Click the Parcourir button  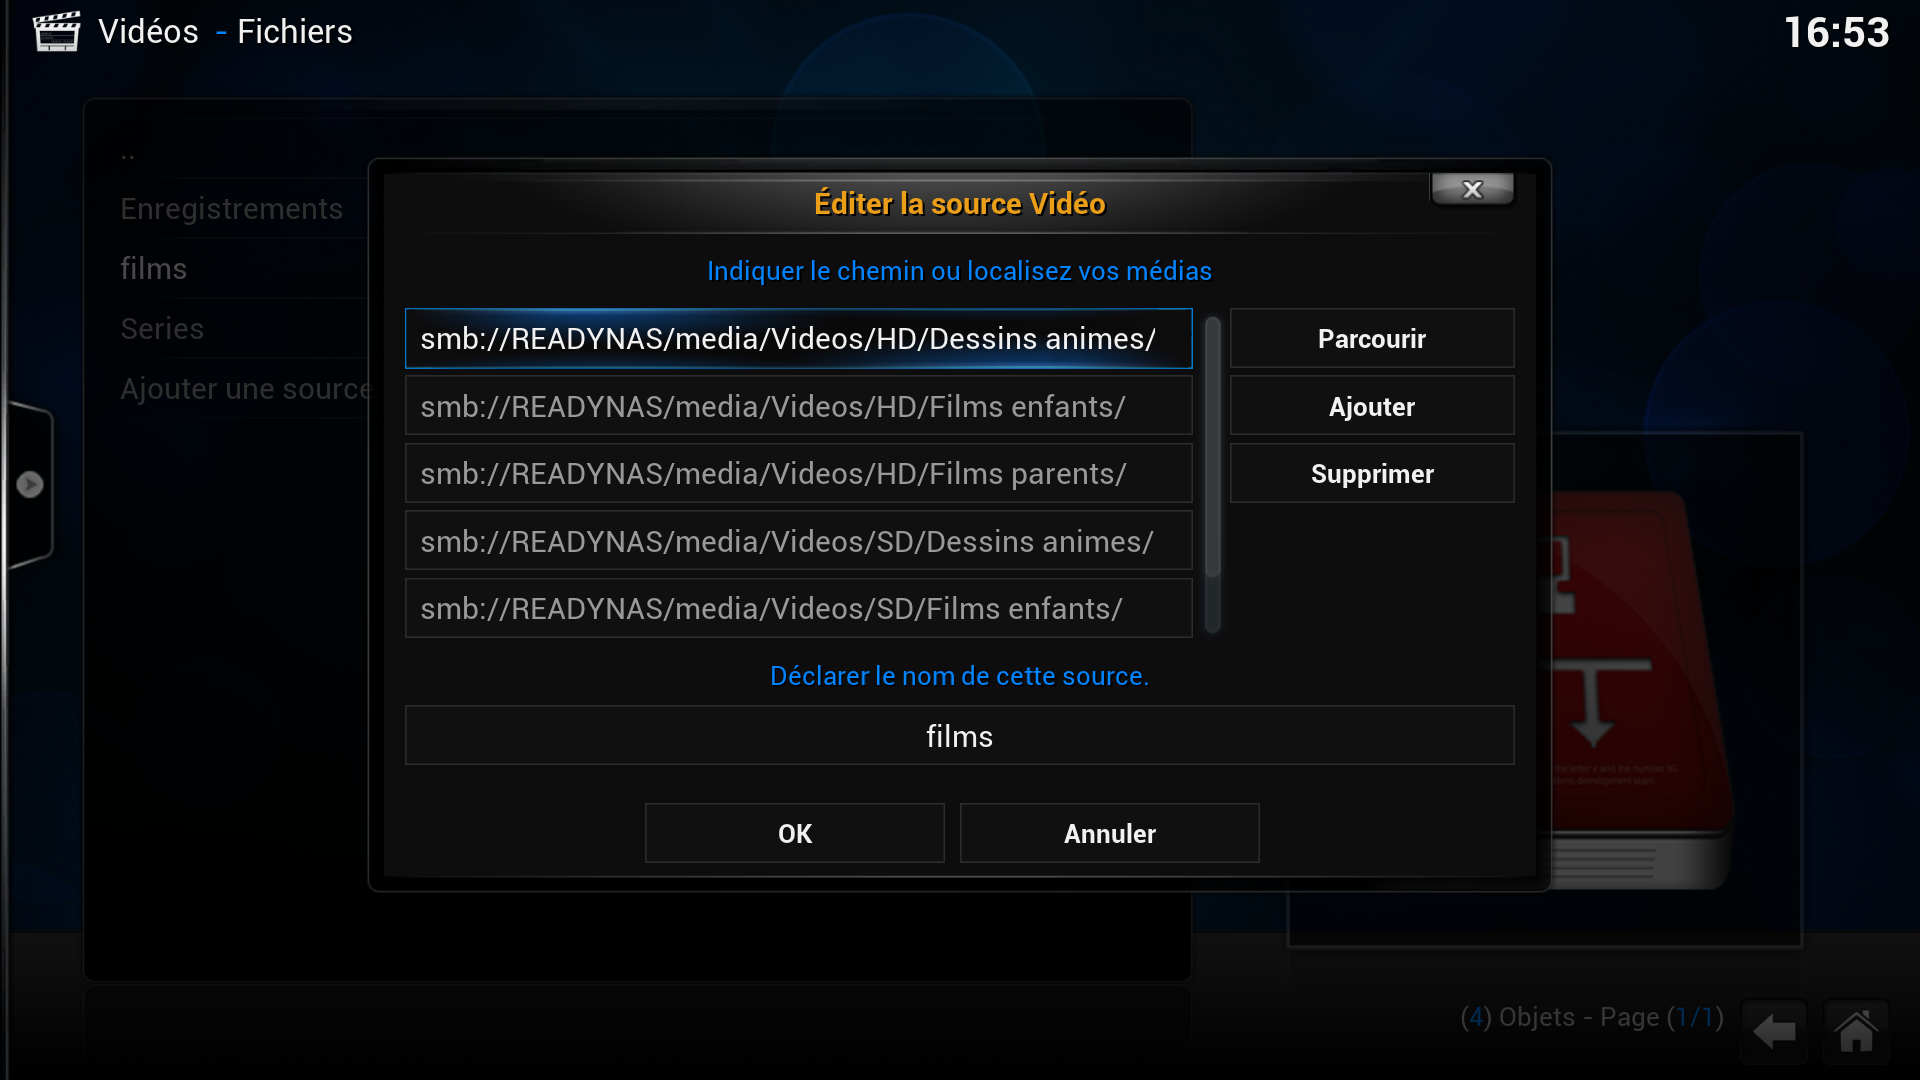pos(1372,339)
